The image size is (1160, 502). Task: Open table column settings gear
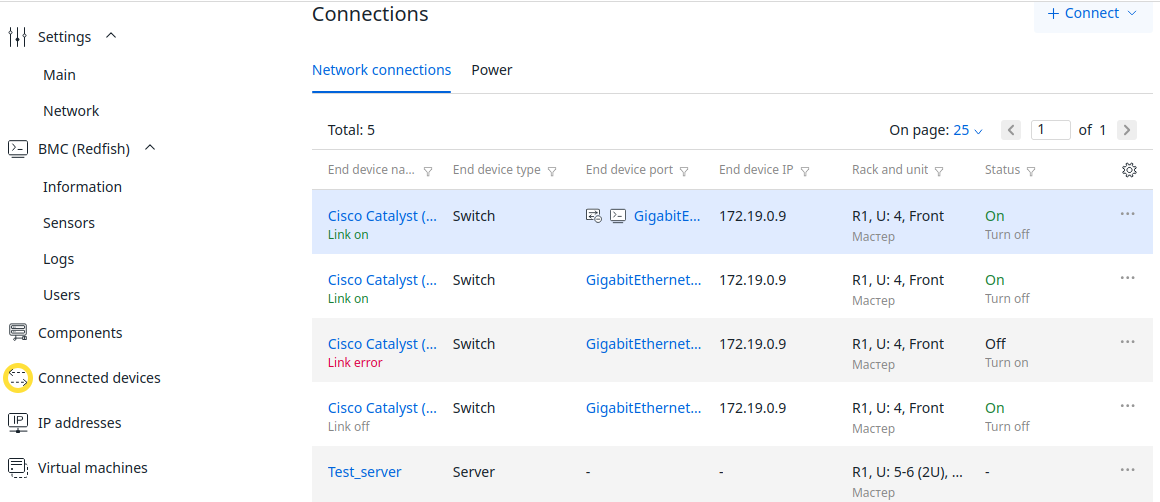pos(1129,170)
